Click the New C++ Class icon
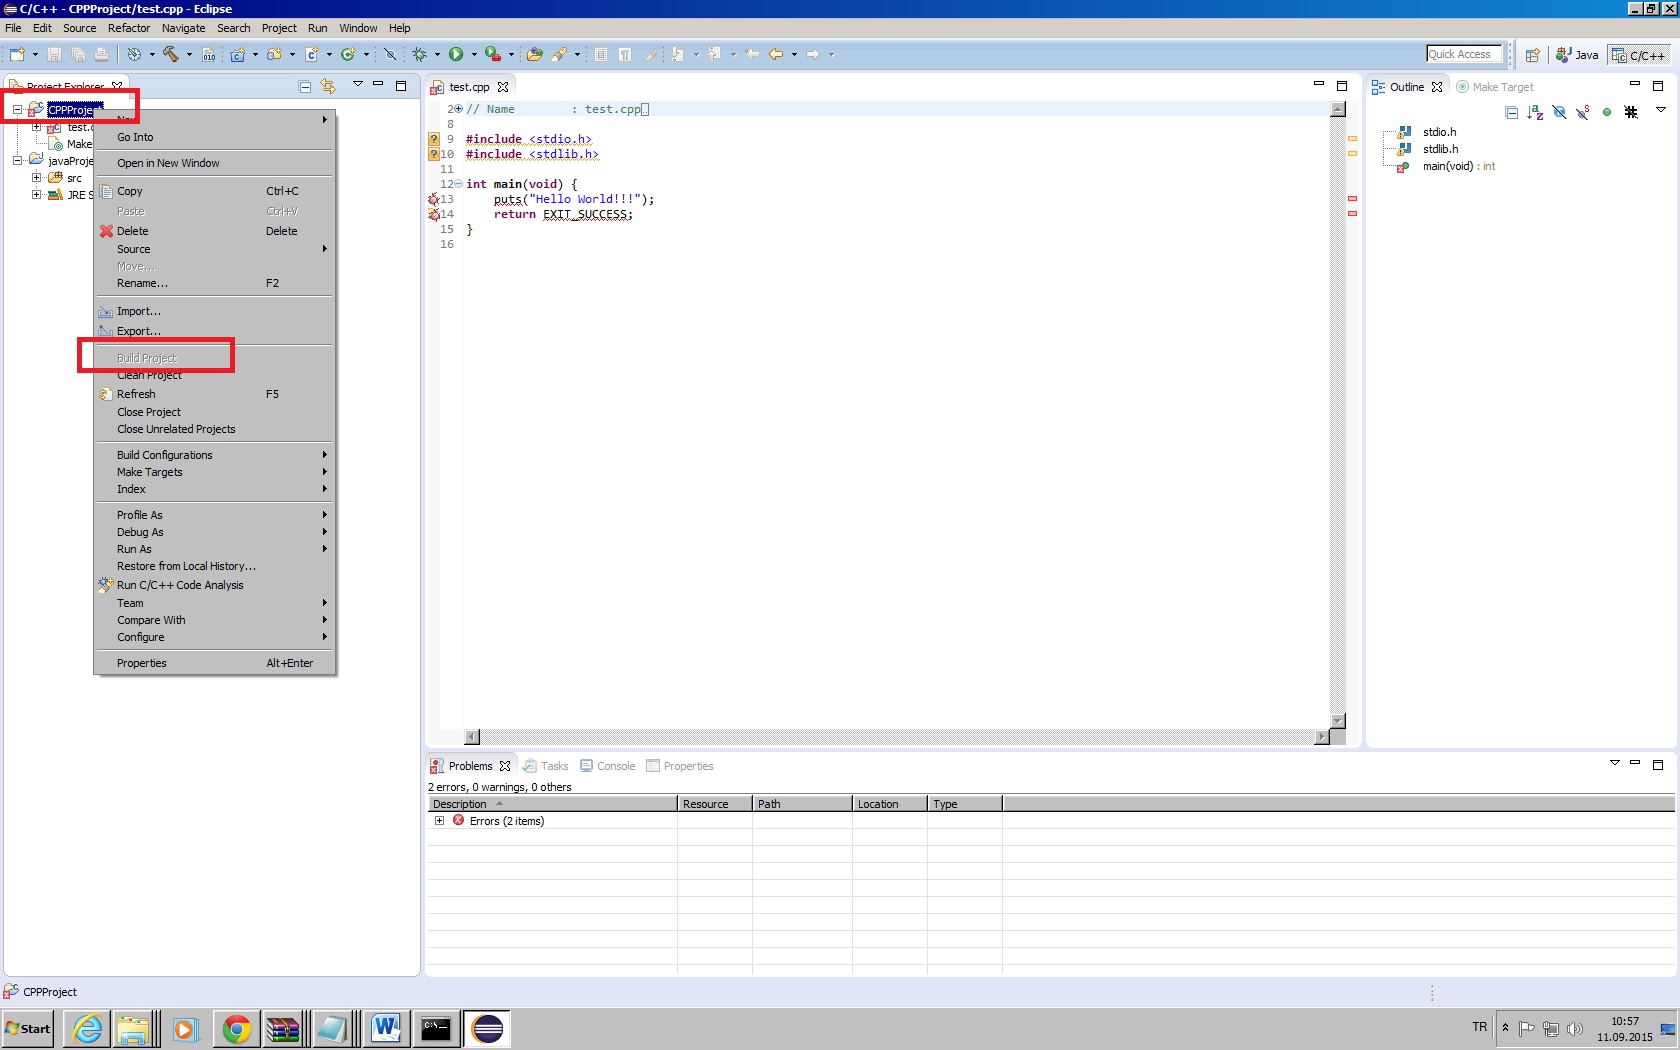The image size is (1680, 1050). (348, 54)
